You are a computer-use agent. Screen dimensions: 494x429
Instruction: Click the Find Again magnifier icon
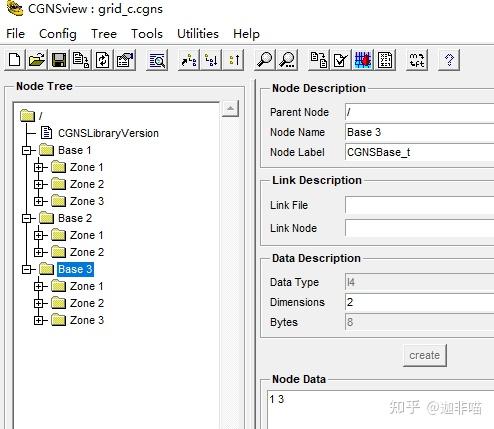287,60
